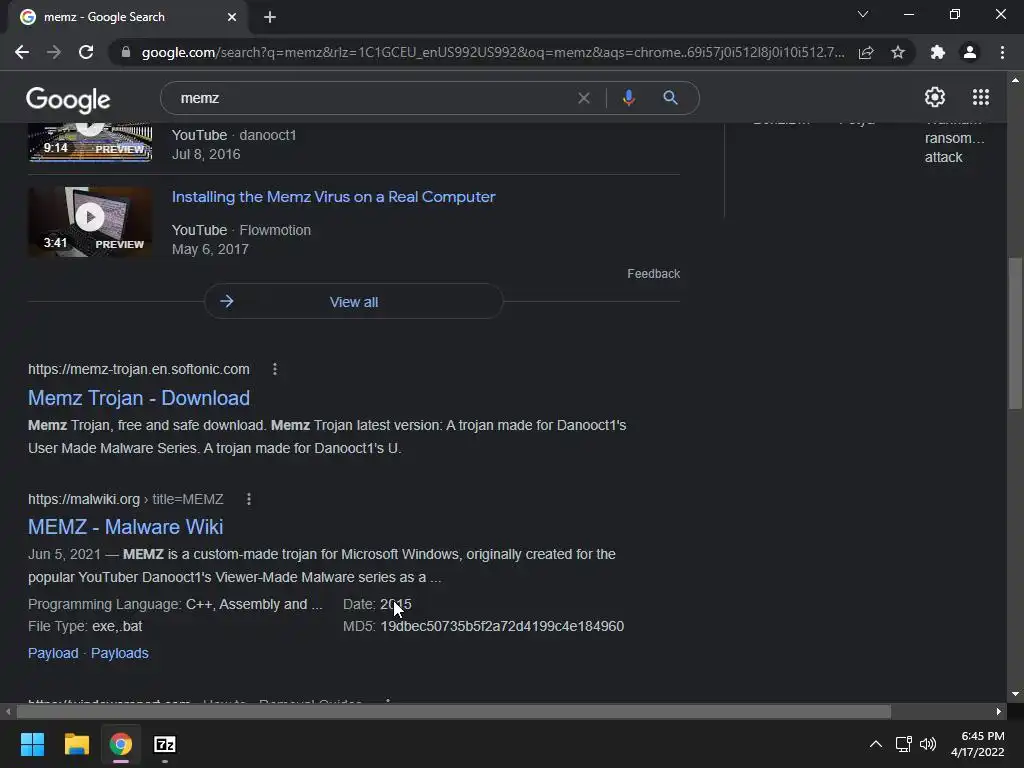Open the MEMZ - Malware Wiki result
Viewport: 1024px width, 768px height.
[x=125, y=526]
